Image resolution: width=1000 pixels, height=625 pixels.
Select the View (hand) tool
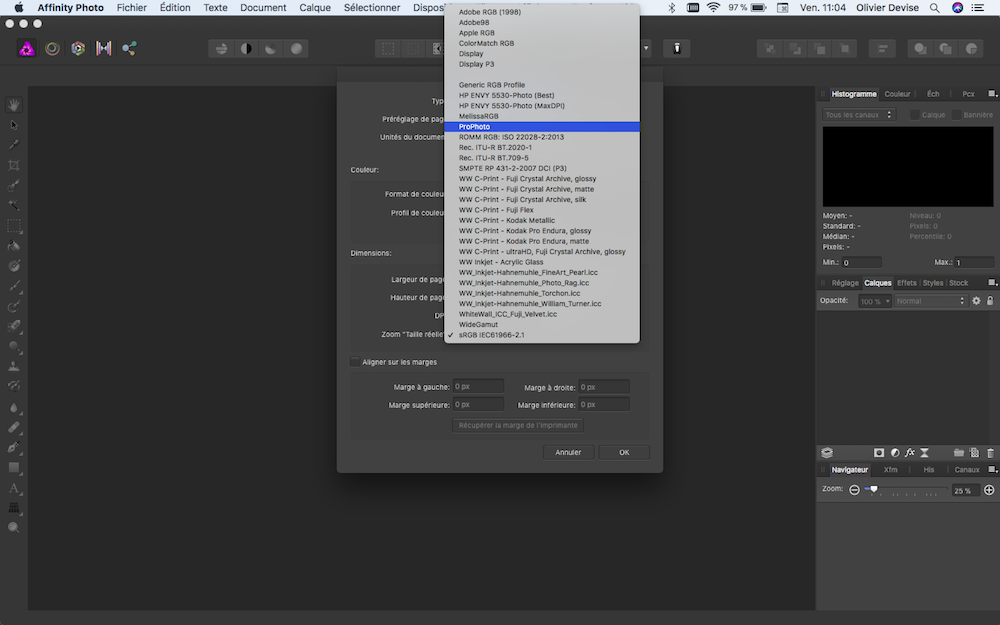tap(13, 105)
